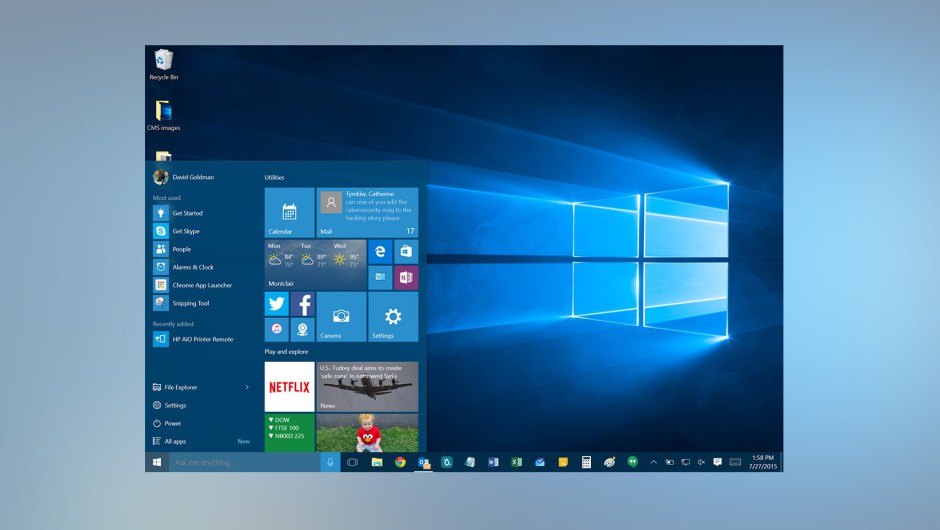The height and width of the screenshot is (530, 940).
Task: Launch Chrome App Launcher from Start list
Action: tap(202, 285)
